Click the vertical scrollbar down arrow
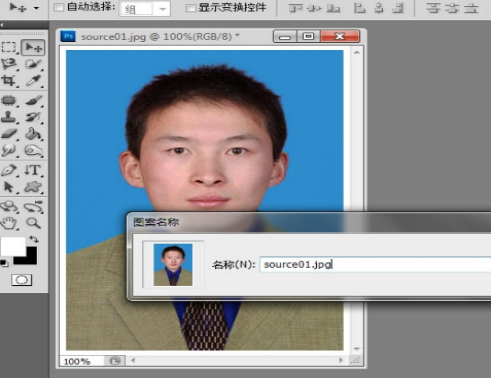This screenshot has width=492, height=378. [356, 349]
